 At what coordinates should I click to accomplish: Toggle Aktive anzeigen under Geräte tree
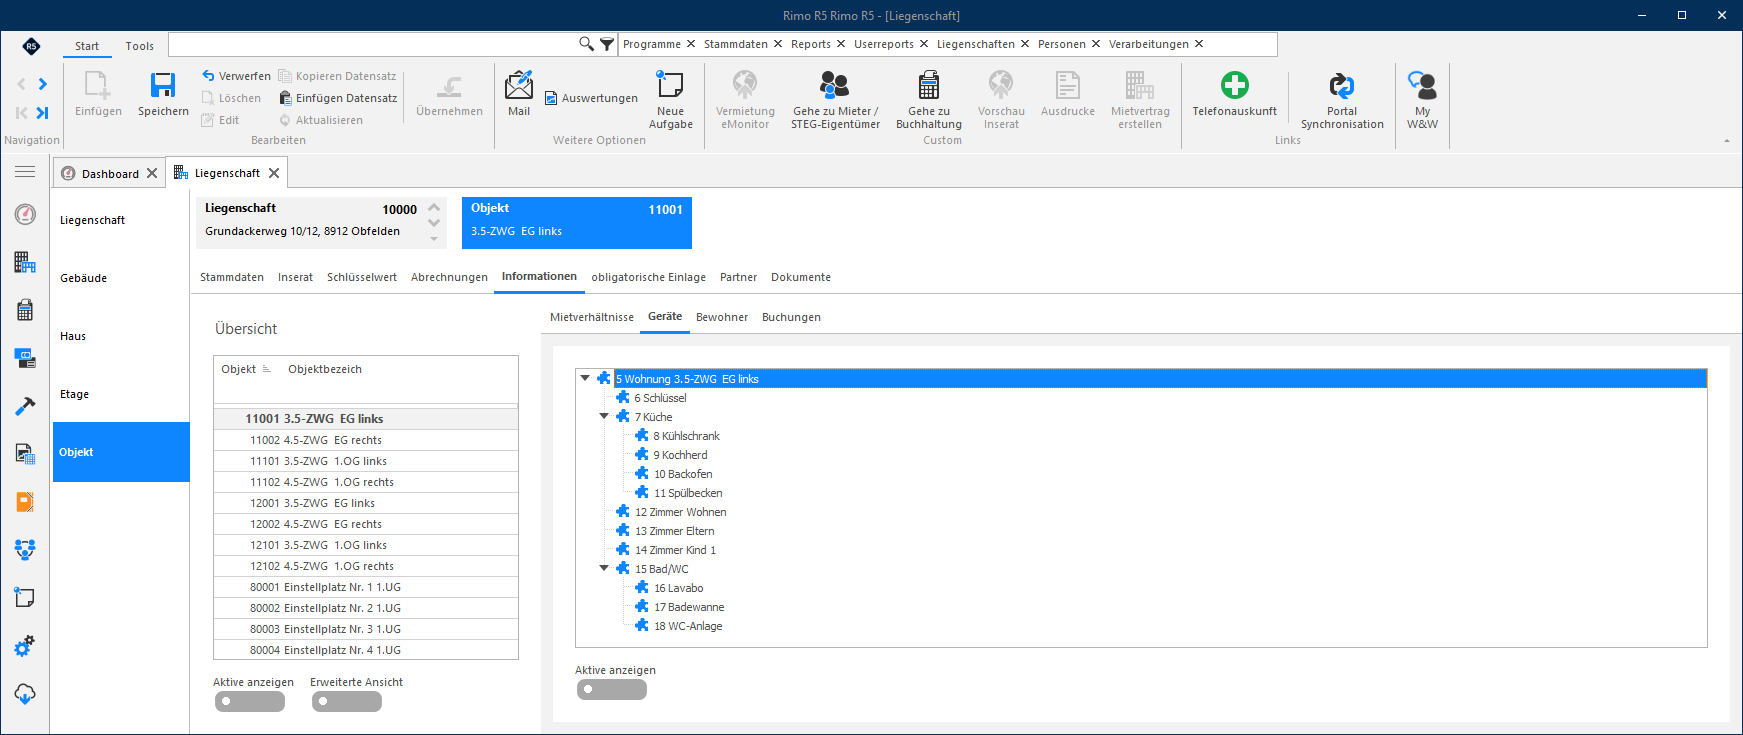coord(612,690)
